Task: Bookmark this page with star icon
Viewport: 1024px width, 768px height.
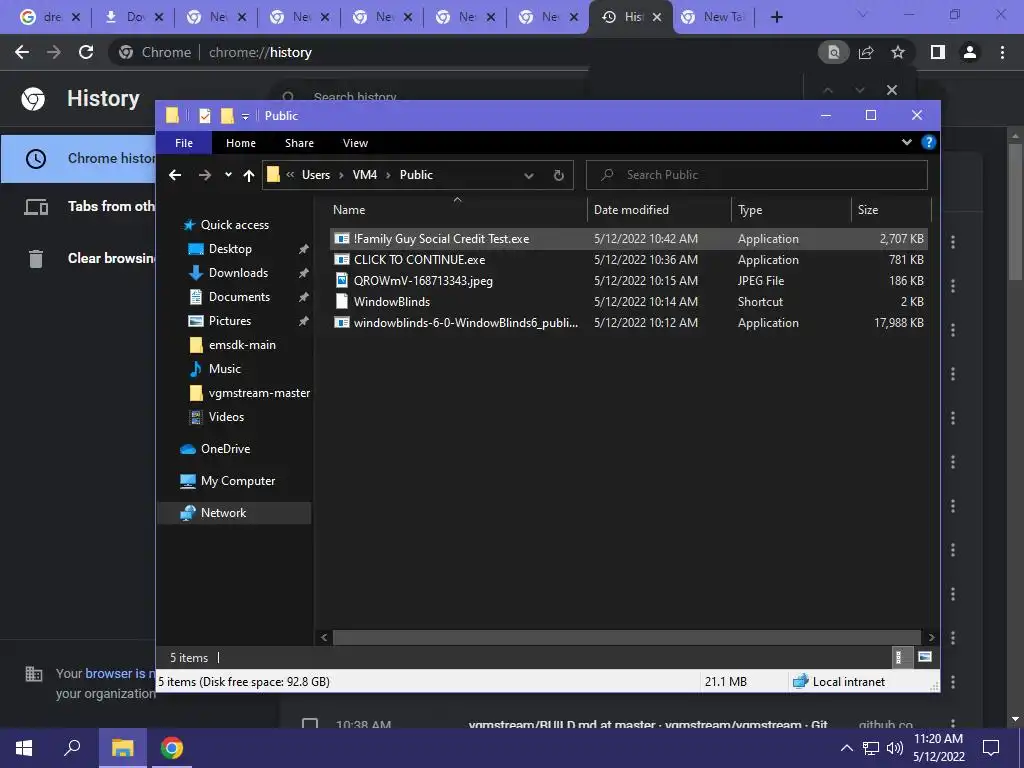Action: point(898,52)
